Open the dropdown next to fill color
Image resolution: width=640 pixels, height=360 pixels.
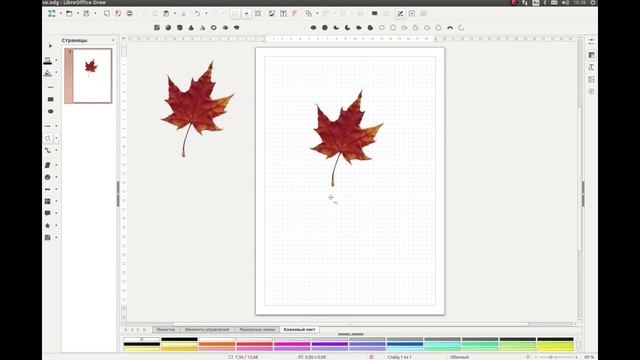(x=56, y=73)
